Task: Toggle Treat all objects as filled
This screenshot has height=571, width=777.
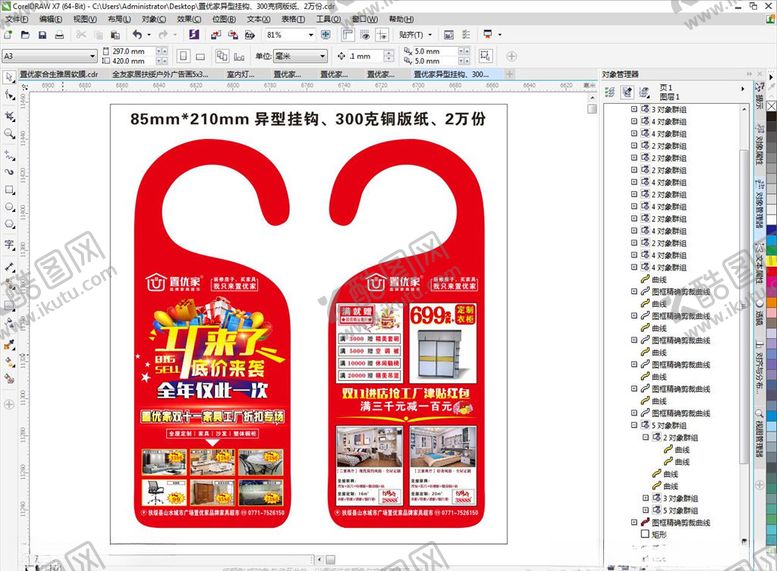Action: point(485,56)
